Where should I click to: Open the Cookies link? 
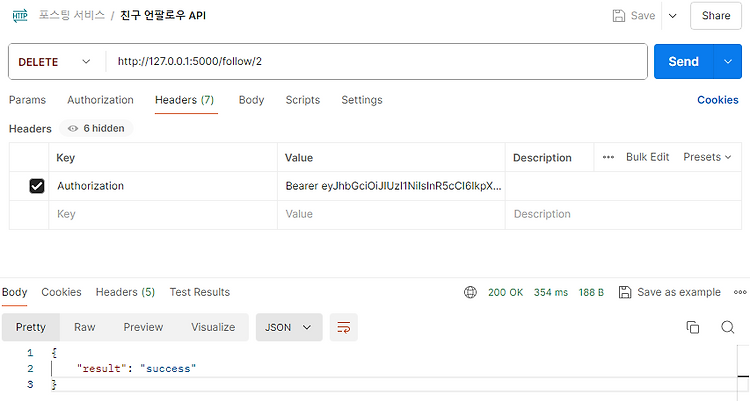click(x=717, y=100)
